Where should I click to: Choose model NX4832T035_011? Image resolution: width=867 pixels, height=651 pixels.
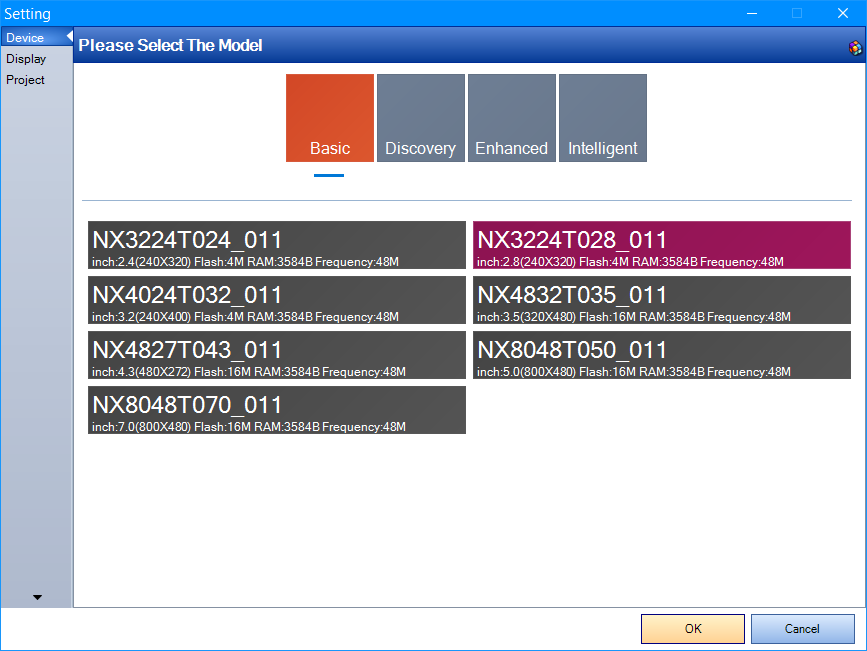pos(661,300)
